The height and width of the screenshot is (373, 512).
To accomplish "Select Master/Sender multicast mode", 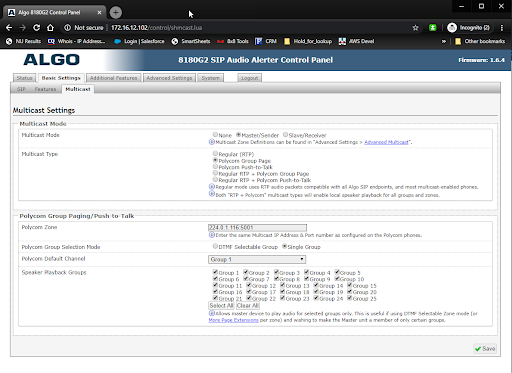I will pyautogui.click(x=238, y=135).
